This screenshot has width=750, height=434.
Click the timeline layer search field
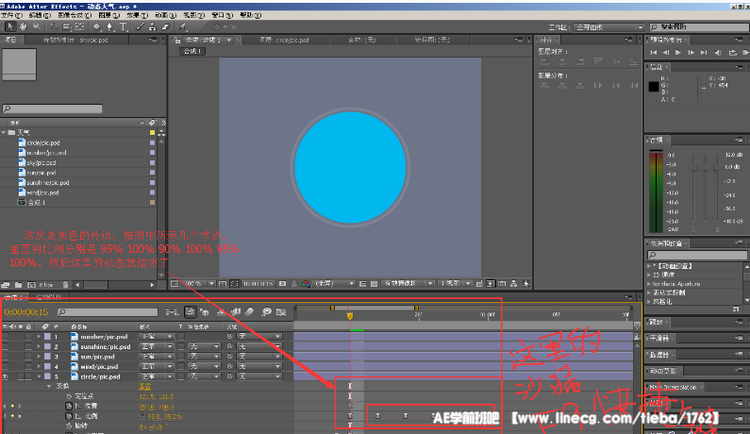(108, 312)
